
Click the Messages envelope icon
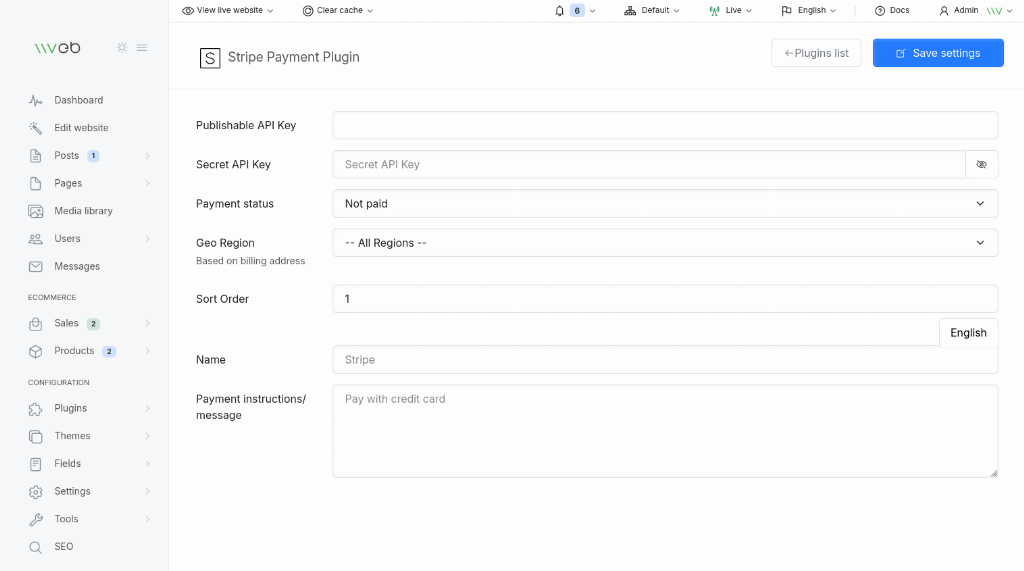pyautogui.click(x=35, y=267)
